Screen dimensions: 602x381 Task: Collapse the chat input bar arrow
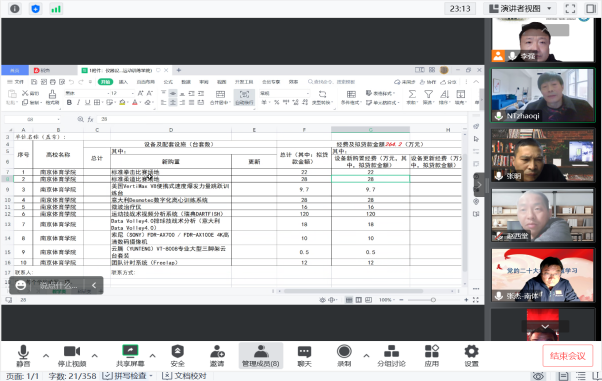pyautogui.click(x=94, y=285)
